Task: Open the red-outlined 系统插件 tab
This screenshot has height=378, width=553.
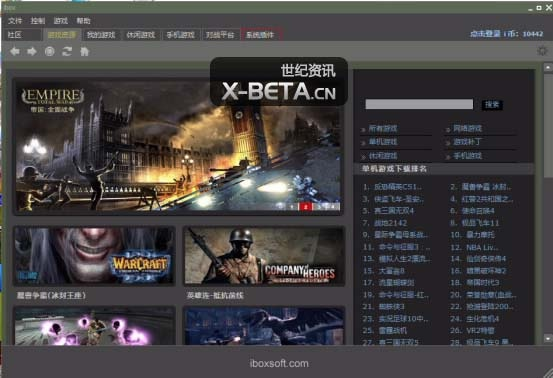Action: click(260, 35)
